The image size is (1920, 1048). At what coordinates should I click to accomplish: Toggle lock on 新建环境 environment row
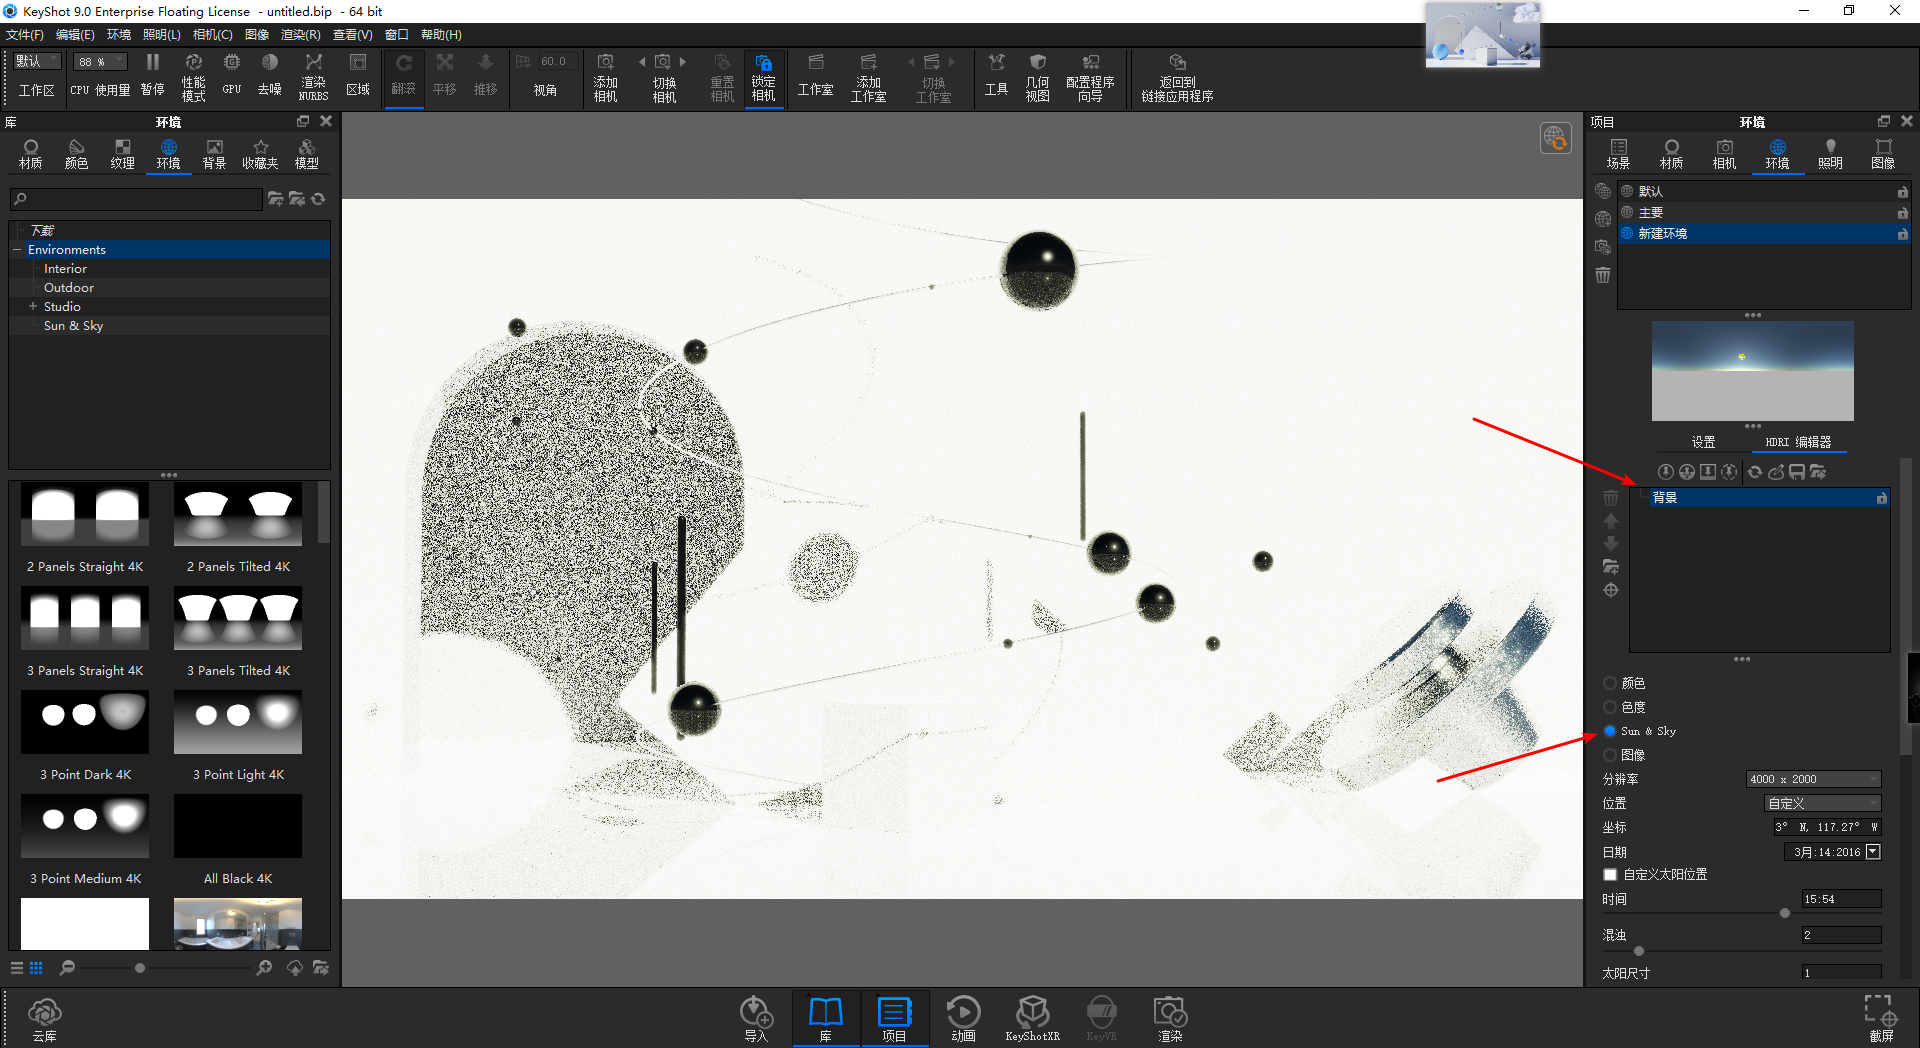(1902, 234)
